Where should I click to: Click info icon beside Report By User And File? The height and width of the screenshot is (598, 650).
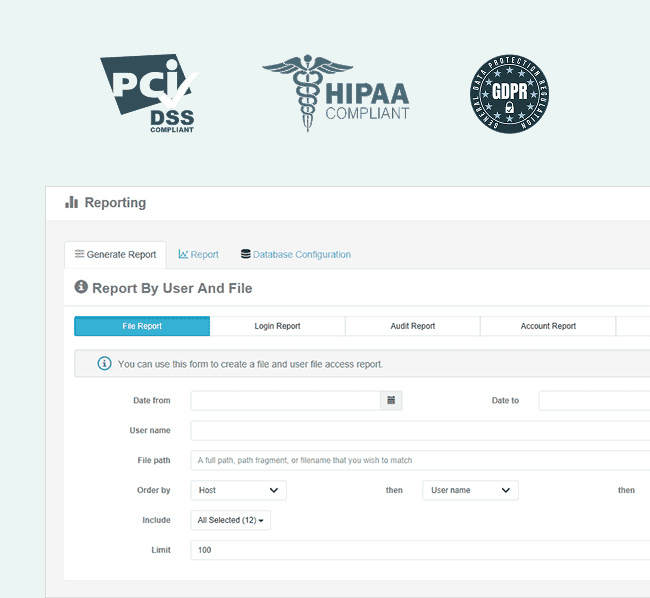coord(81,288)
